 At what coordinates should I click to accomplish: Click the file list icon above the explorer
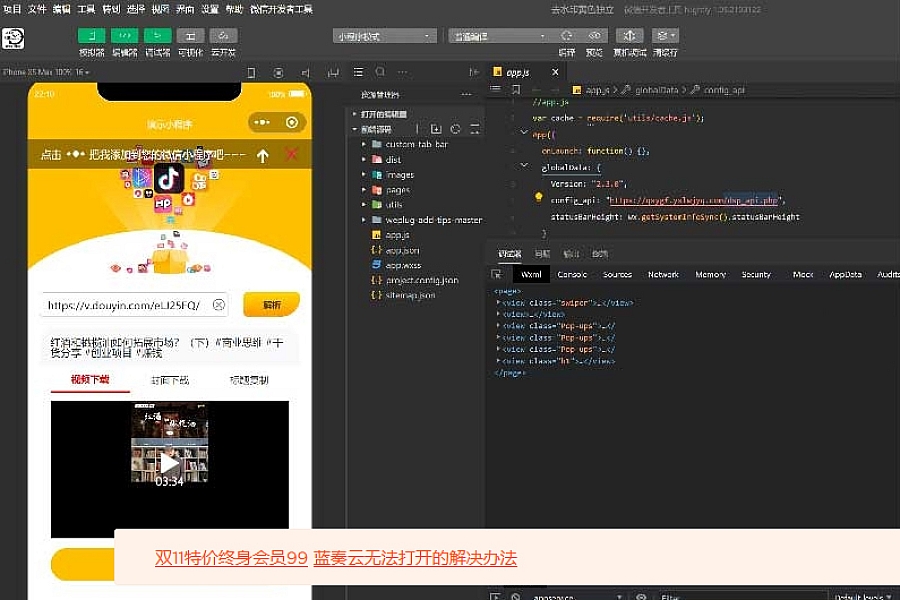tap(358, 72)
